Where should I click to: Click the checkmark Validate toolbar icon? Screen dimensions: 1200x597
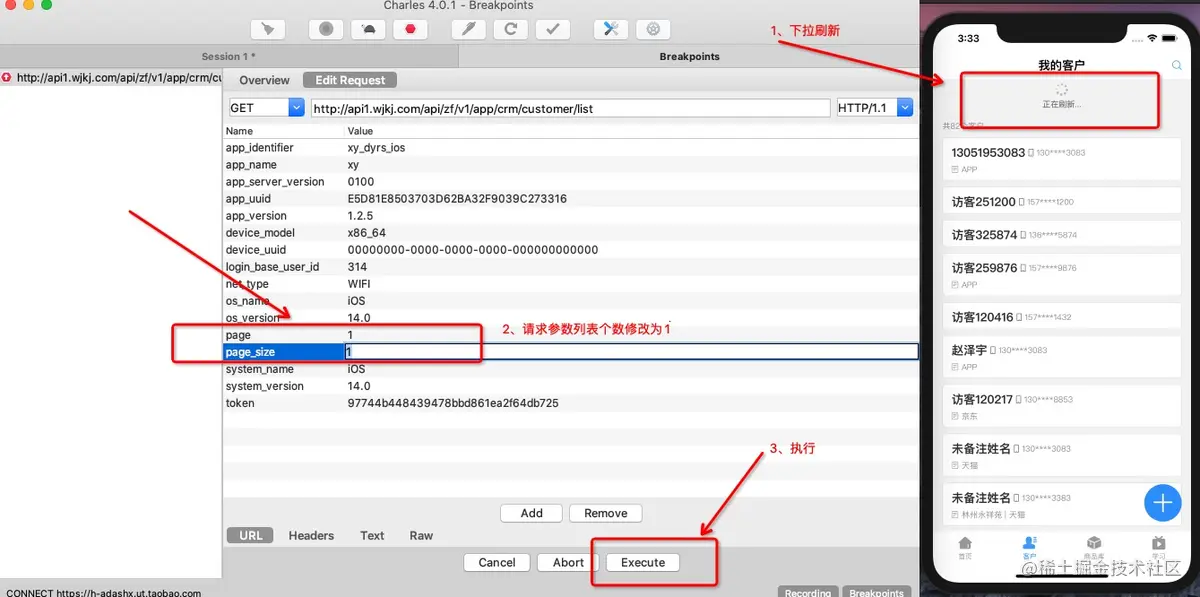[x=553, y=29]
